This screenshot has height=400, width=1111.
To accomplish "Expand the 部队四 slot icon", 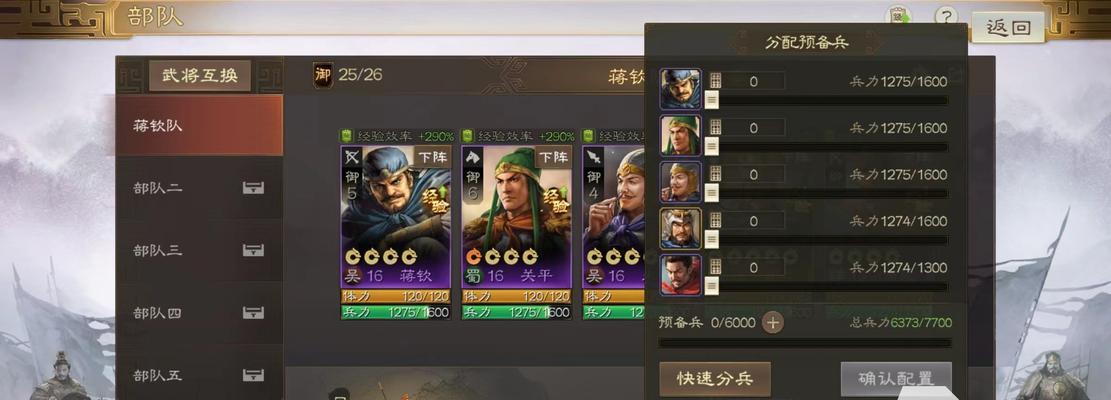I will [253, 312].
